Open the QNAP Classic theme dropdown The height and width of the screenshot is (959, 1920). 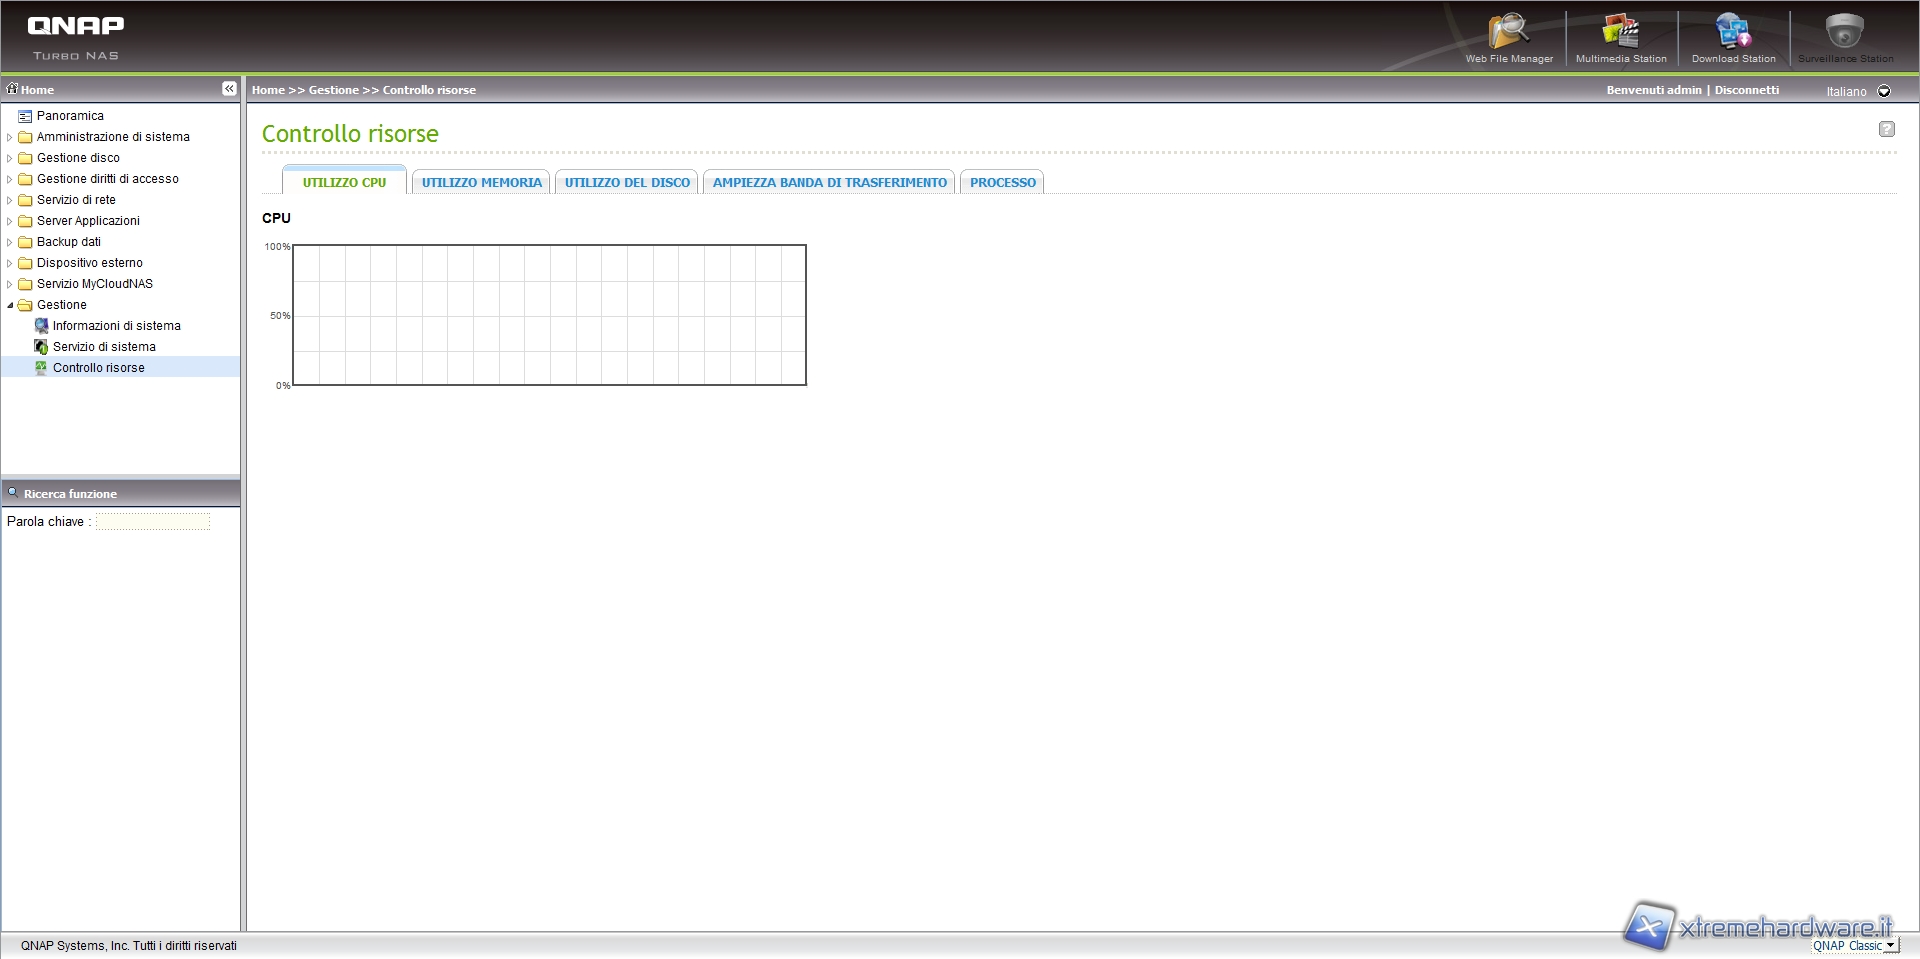pos(1890,945)
